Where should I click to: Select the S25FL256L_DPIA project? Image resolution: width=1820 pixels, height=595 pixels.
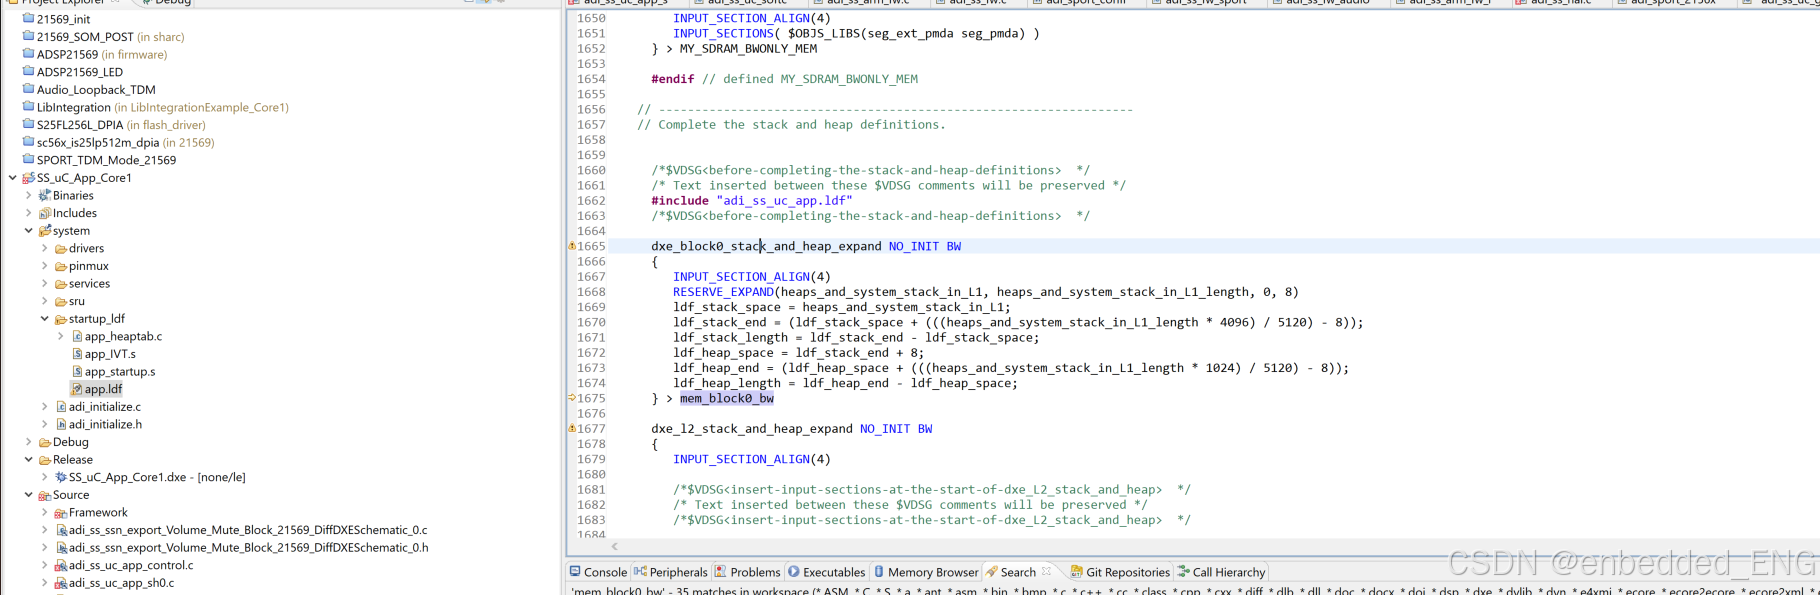(113, 125)
